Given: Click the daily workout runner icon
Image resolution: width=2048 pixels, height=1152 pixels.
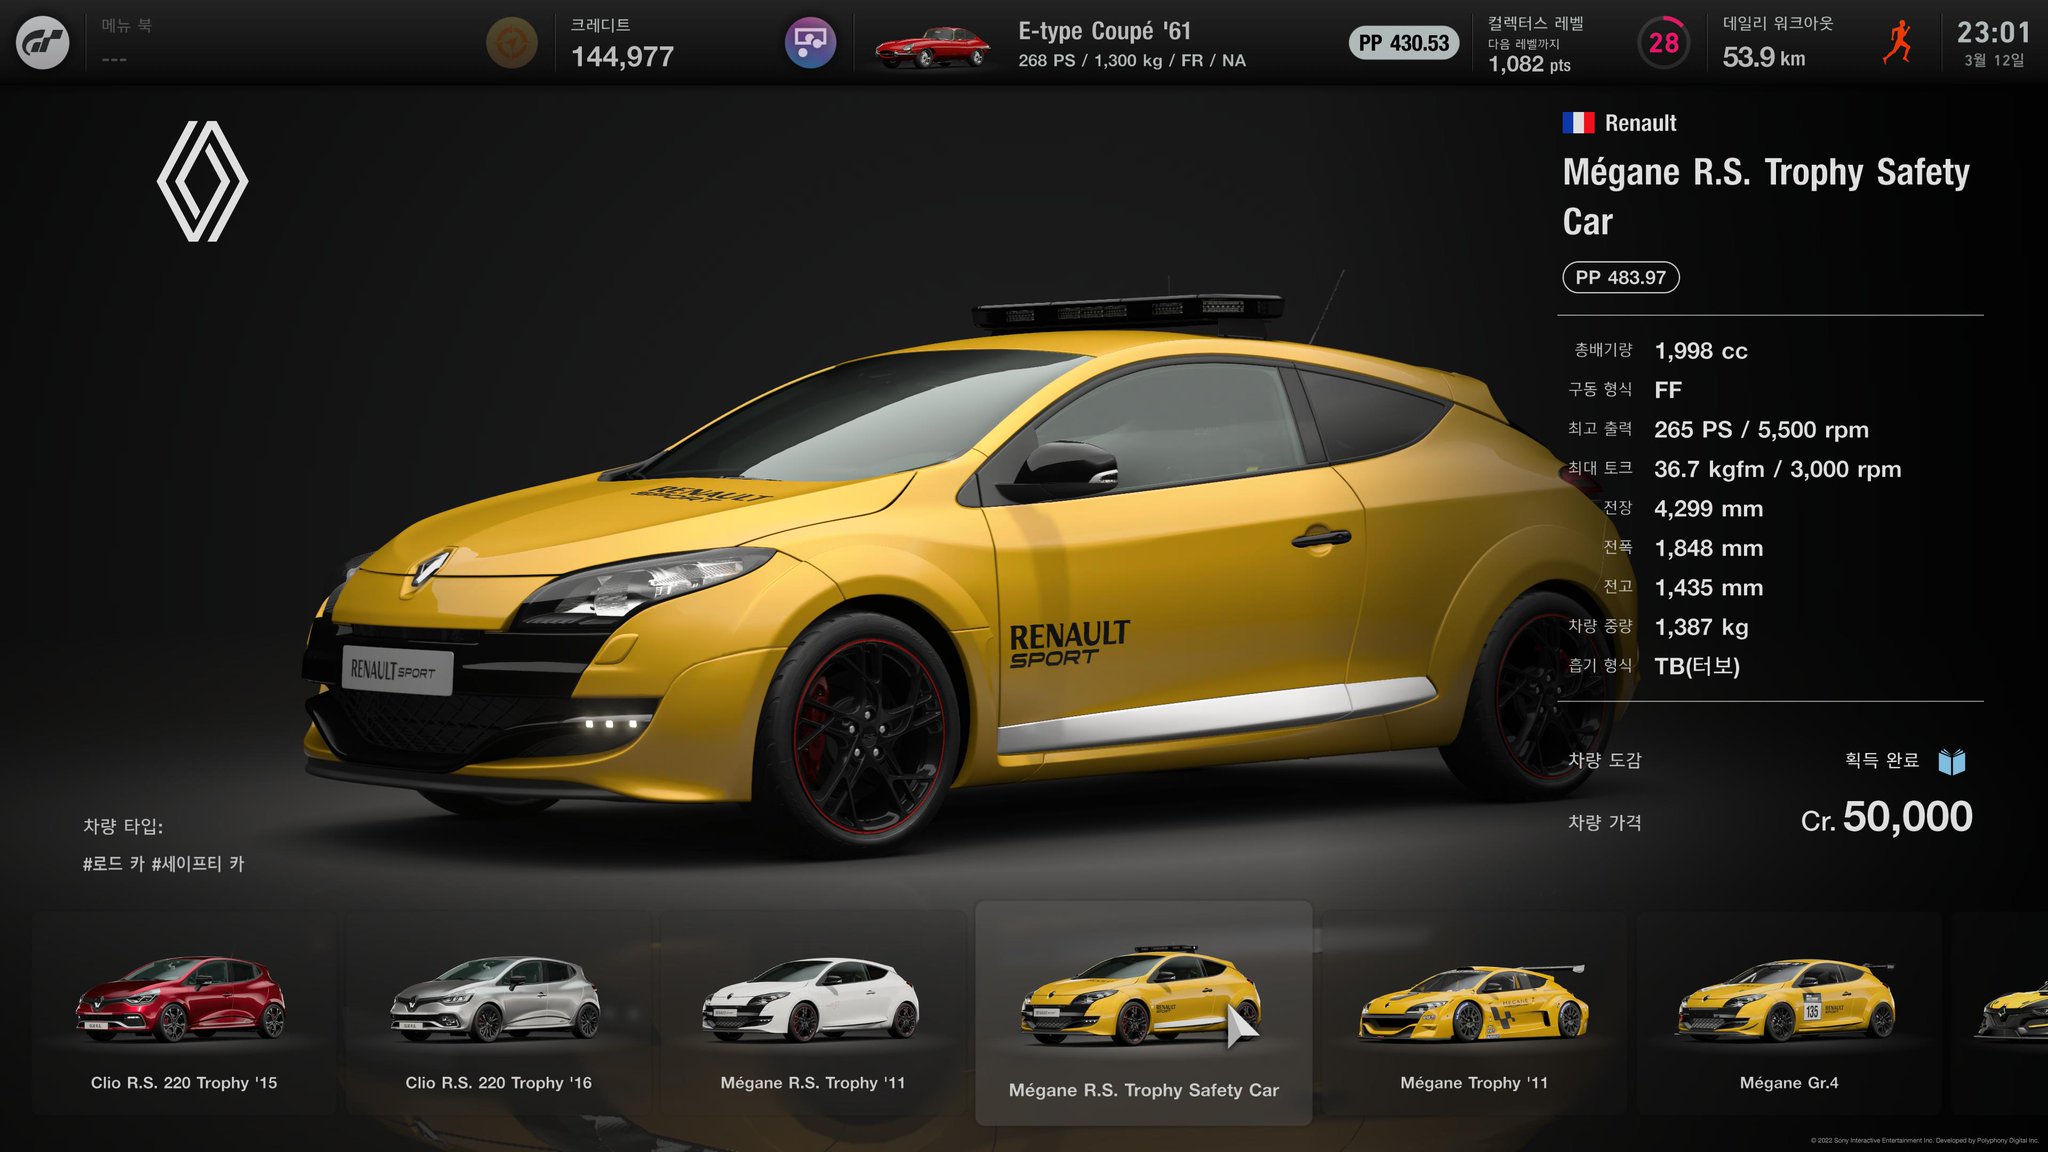Looking at the screenshot, I should point(1897,42).
